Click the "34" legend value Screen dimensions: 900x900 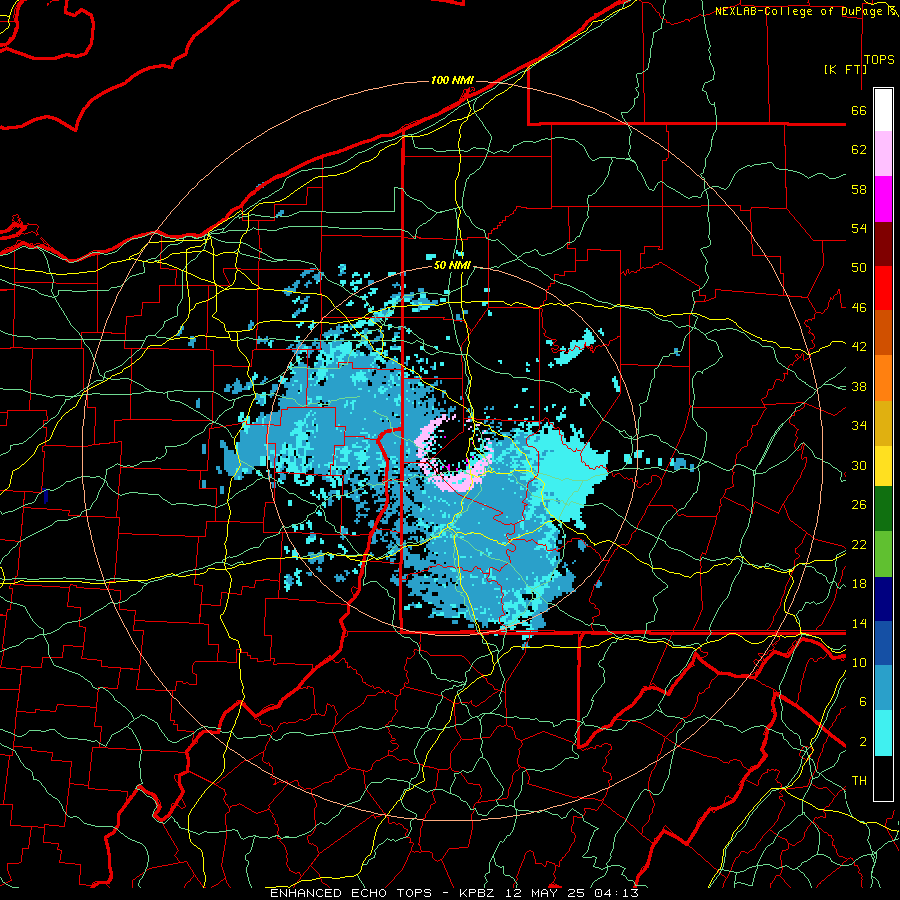click(859, 426)
